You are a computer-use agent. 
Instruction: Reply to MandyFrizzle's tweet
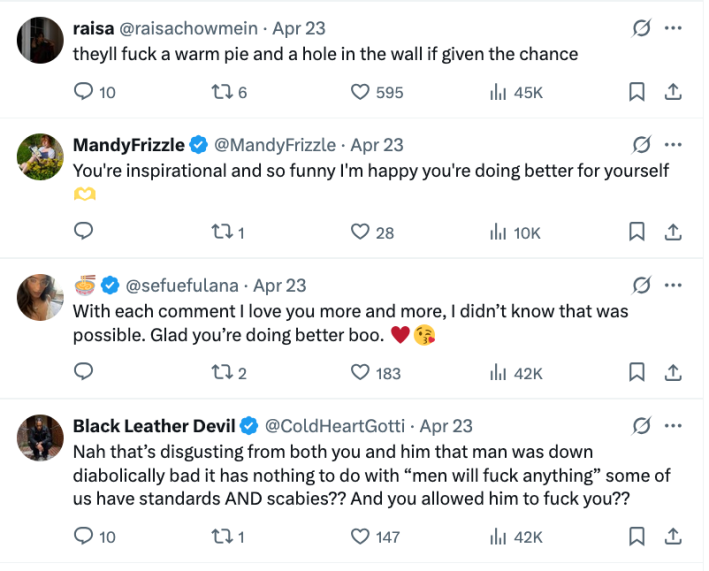(85, 232)
